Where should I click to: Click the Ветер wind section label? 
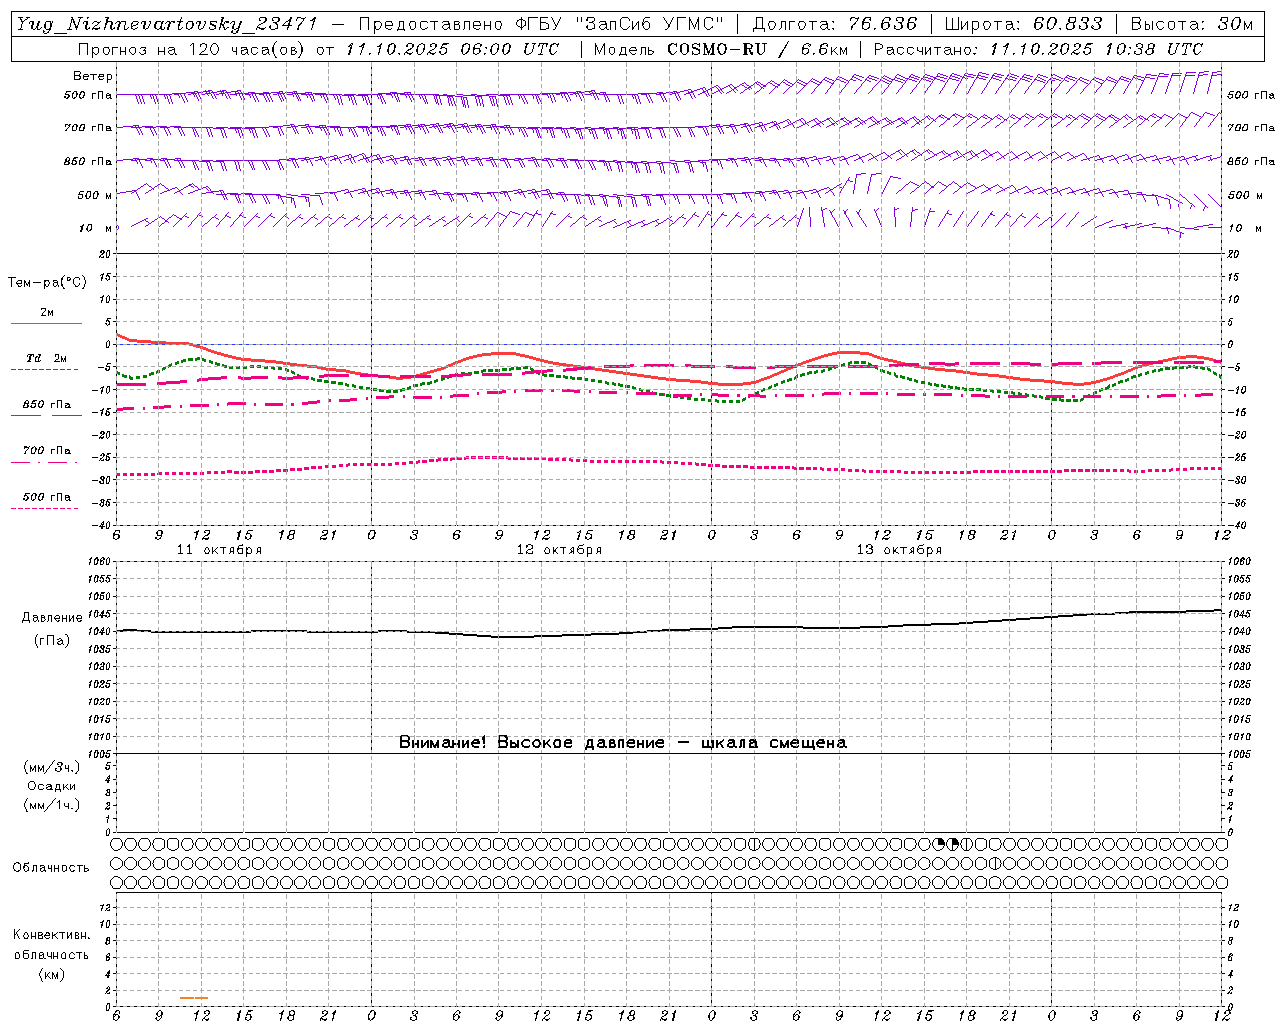point(93,76)
